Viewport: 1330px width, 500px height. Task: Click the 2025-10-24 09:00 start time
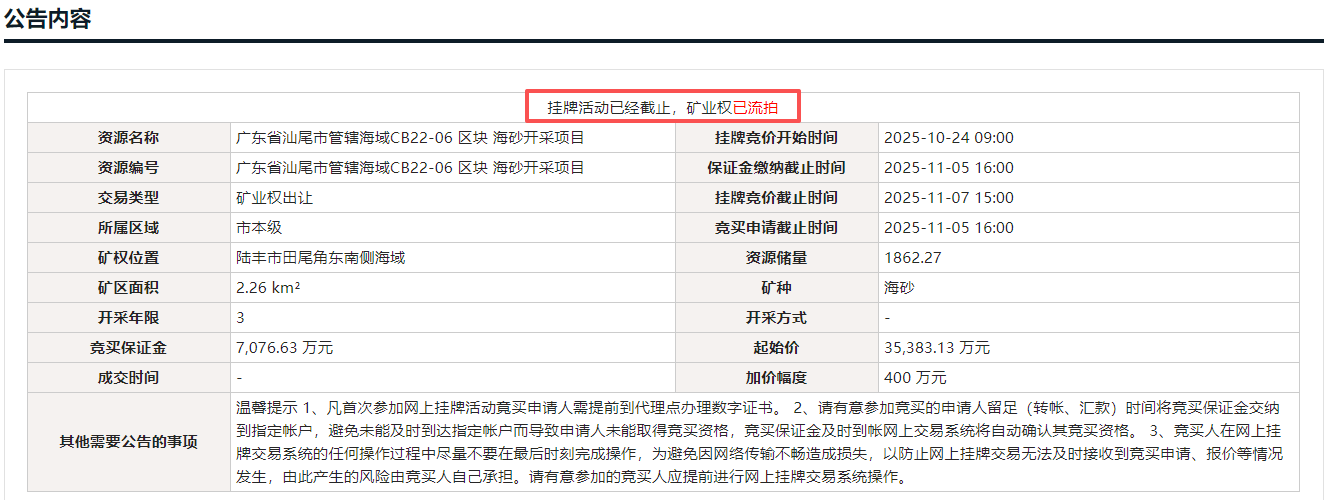click(x=948, y=138)
